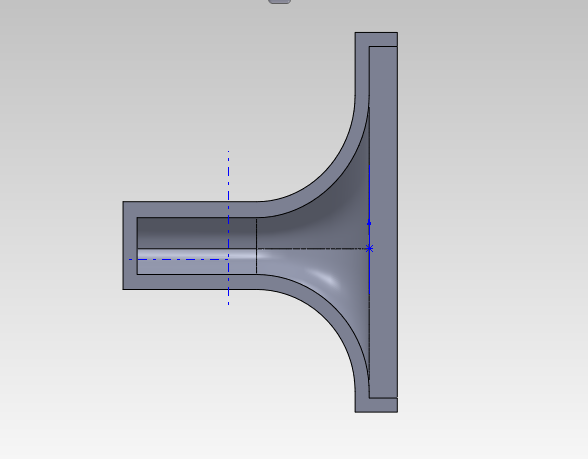Click the small gray tab at top edge
The width and height of the screenshot is (588, 459).
click(279, 2)
